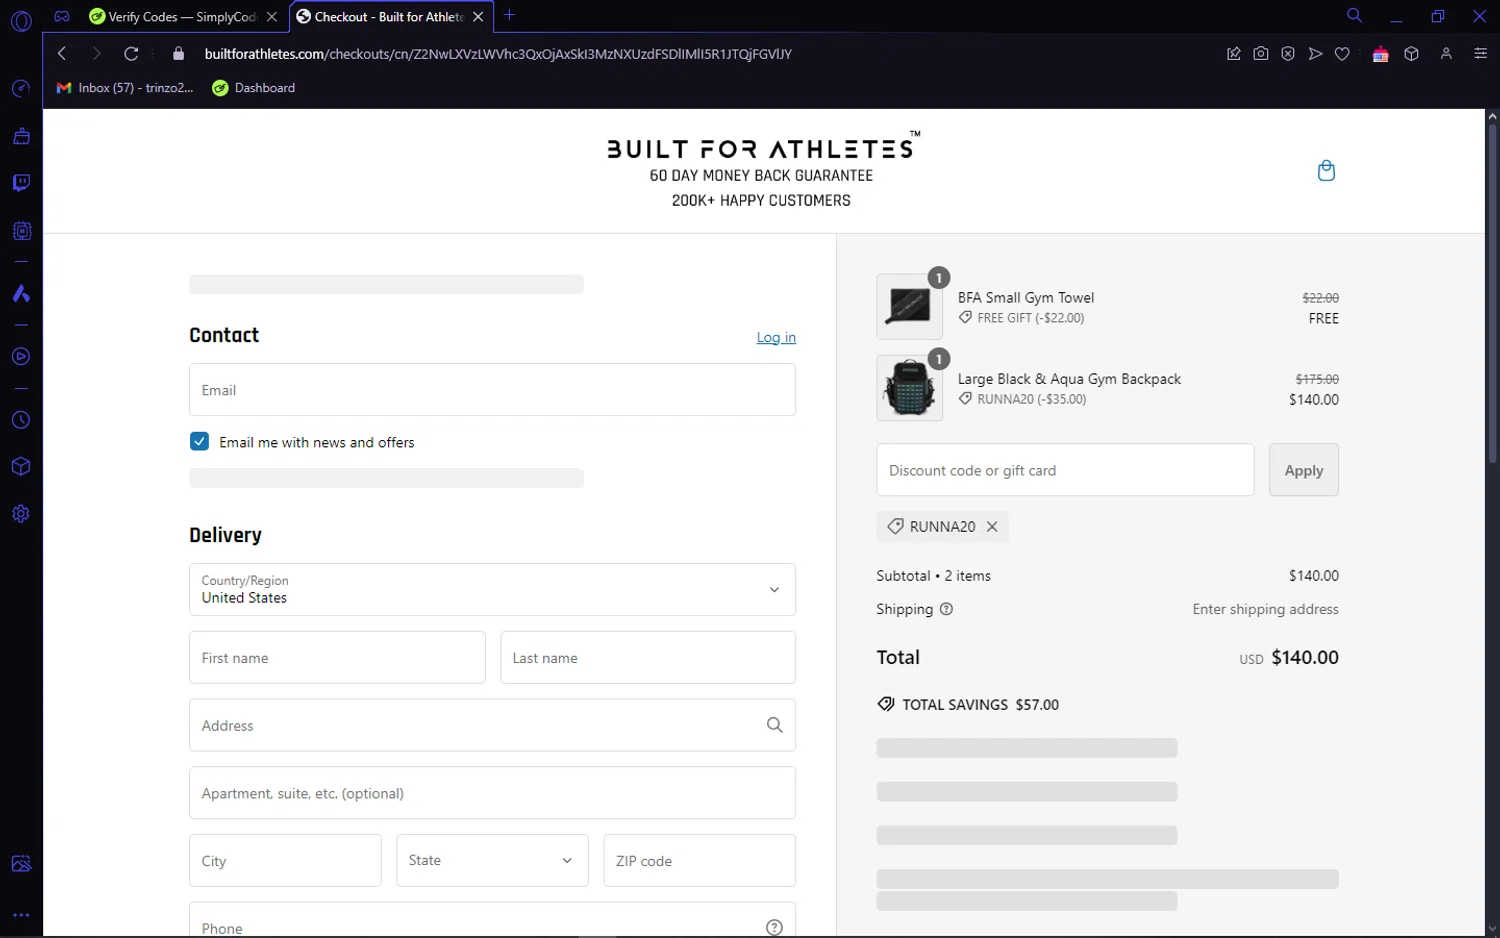This screenshot has height=938, width=1500.
Task: Open extensions cube in toolbar
Action: tap(1412, 54)
